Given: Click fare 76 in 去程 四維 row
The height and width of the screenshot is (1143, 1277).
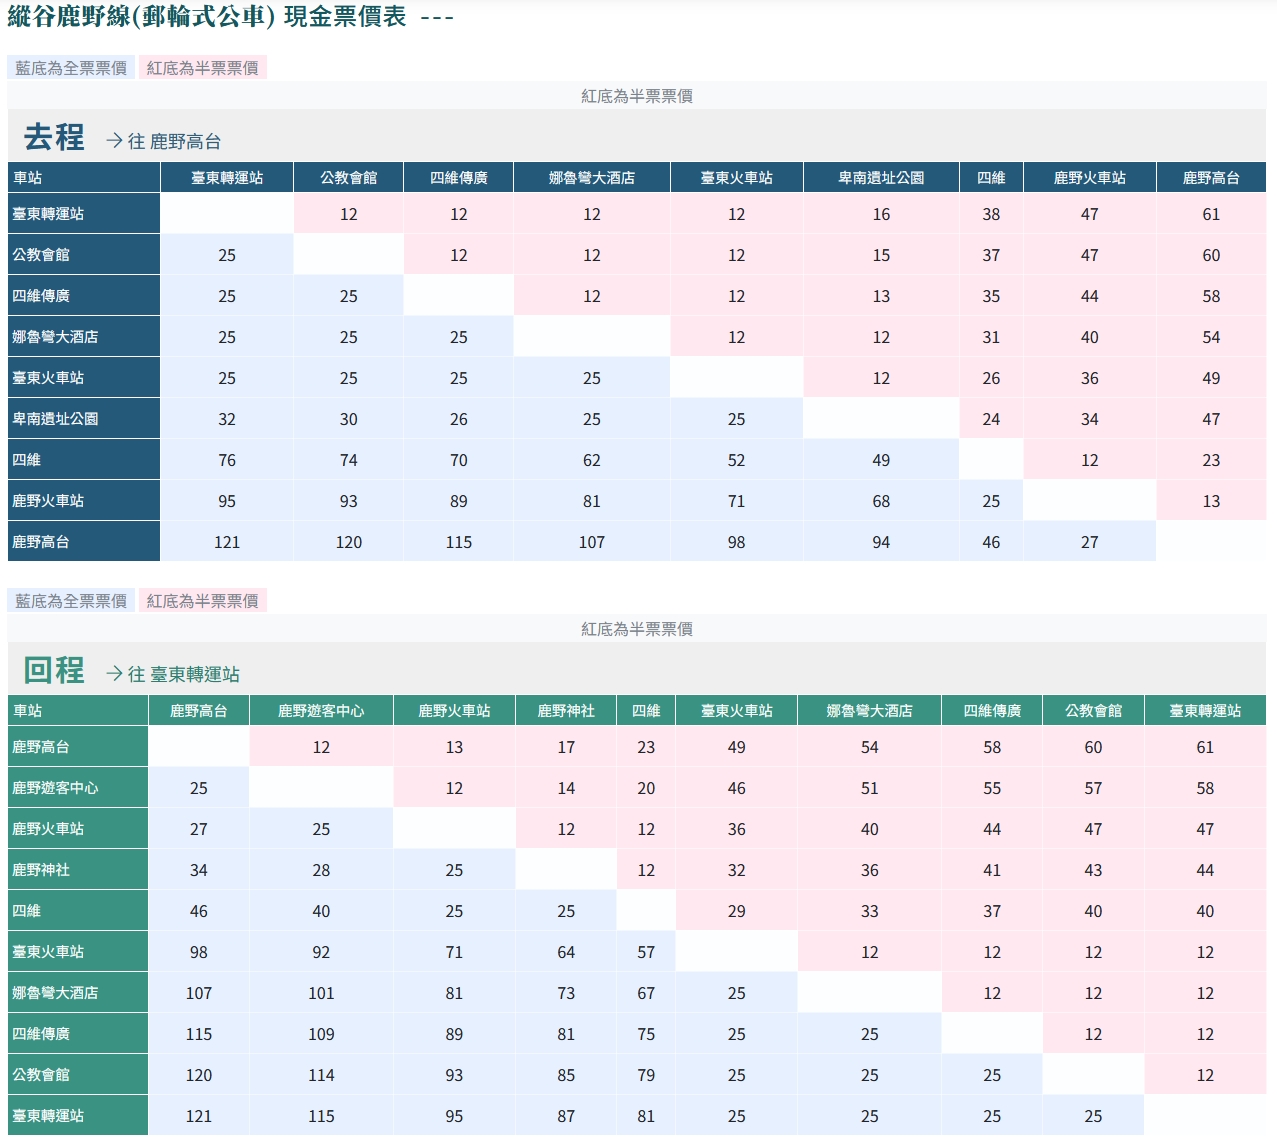Looking at the screenshot, I should point(227,460).
